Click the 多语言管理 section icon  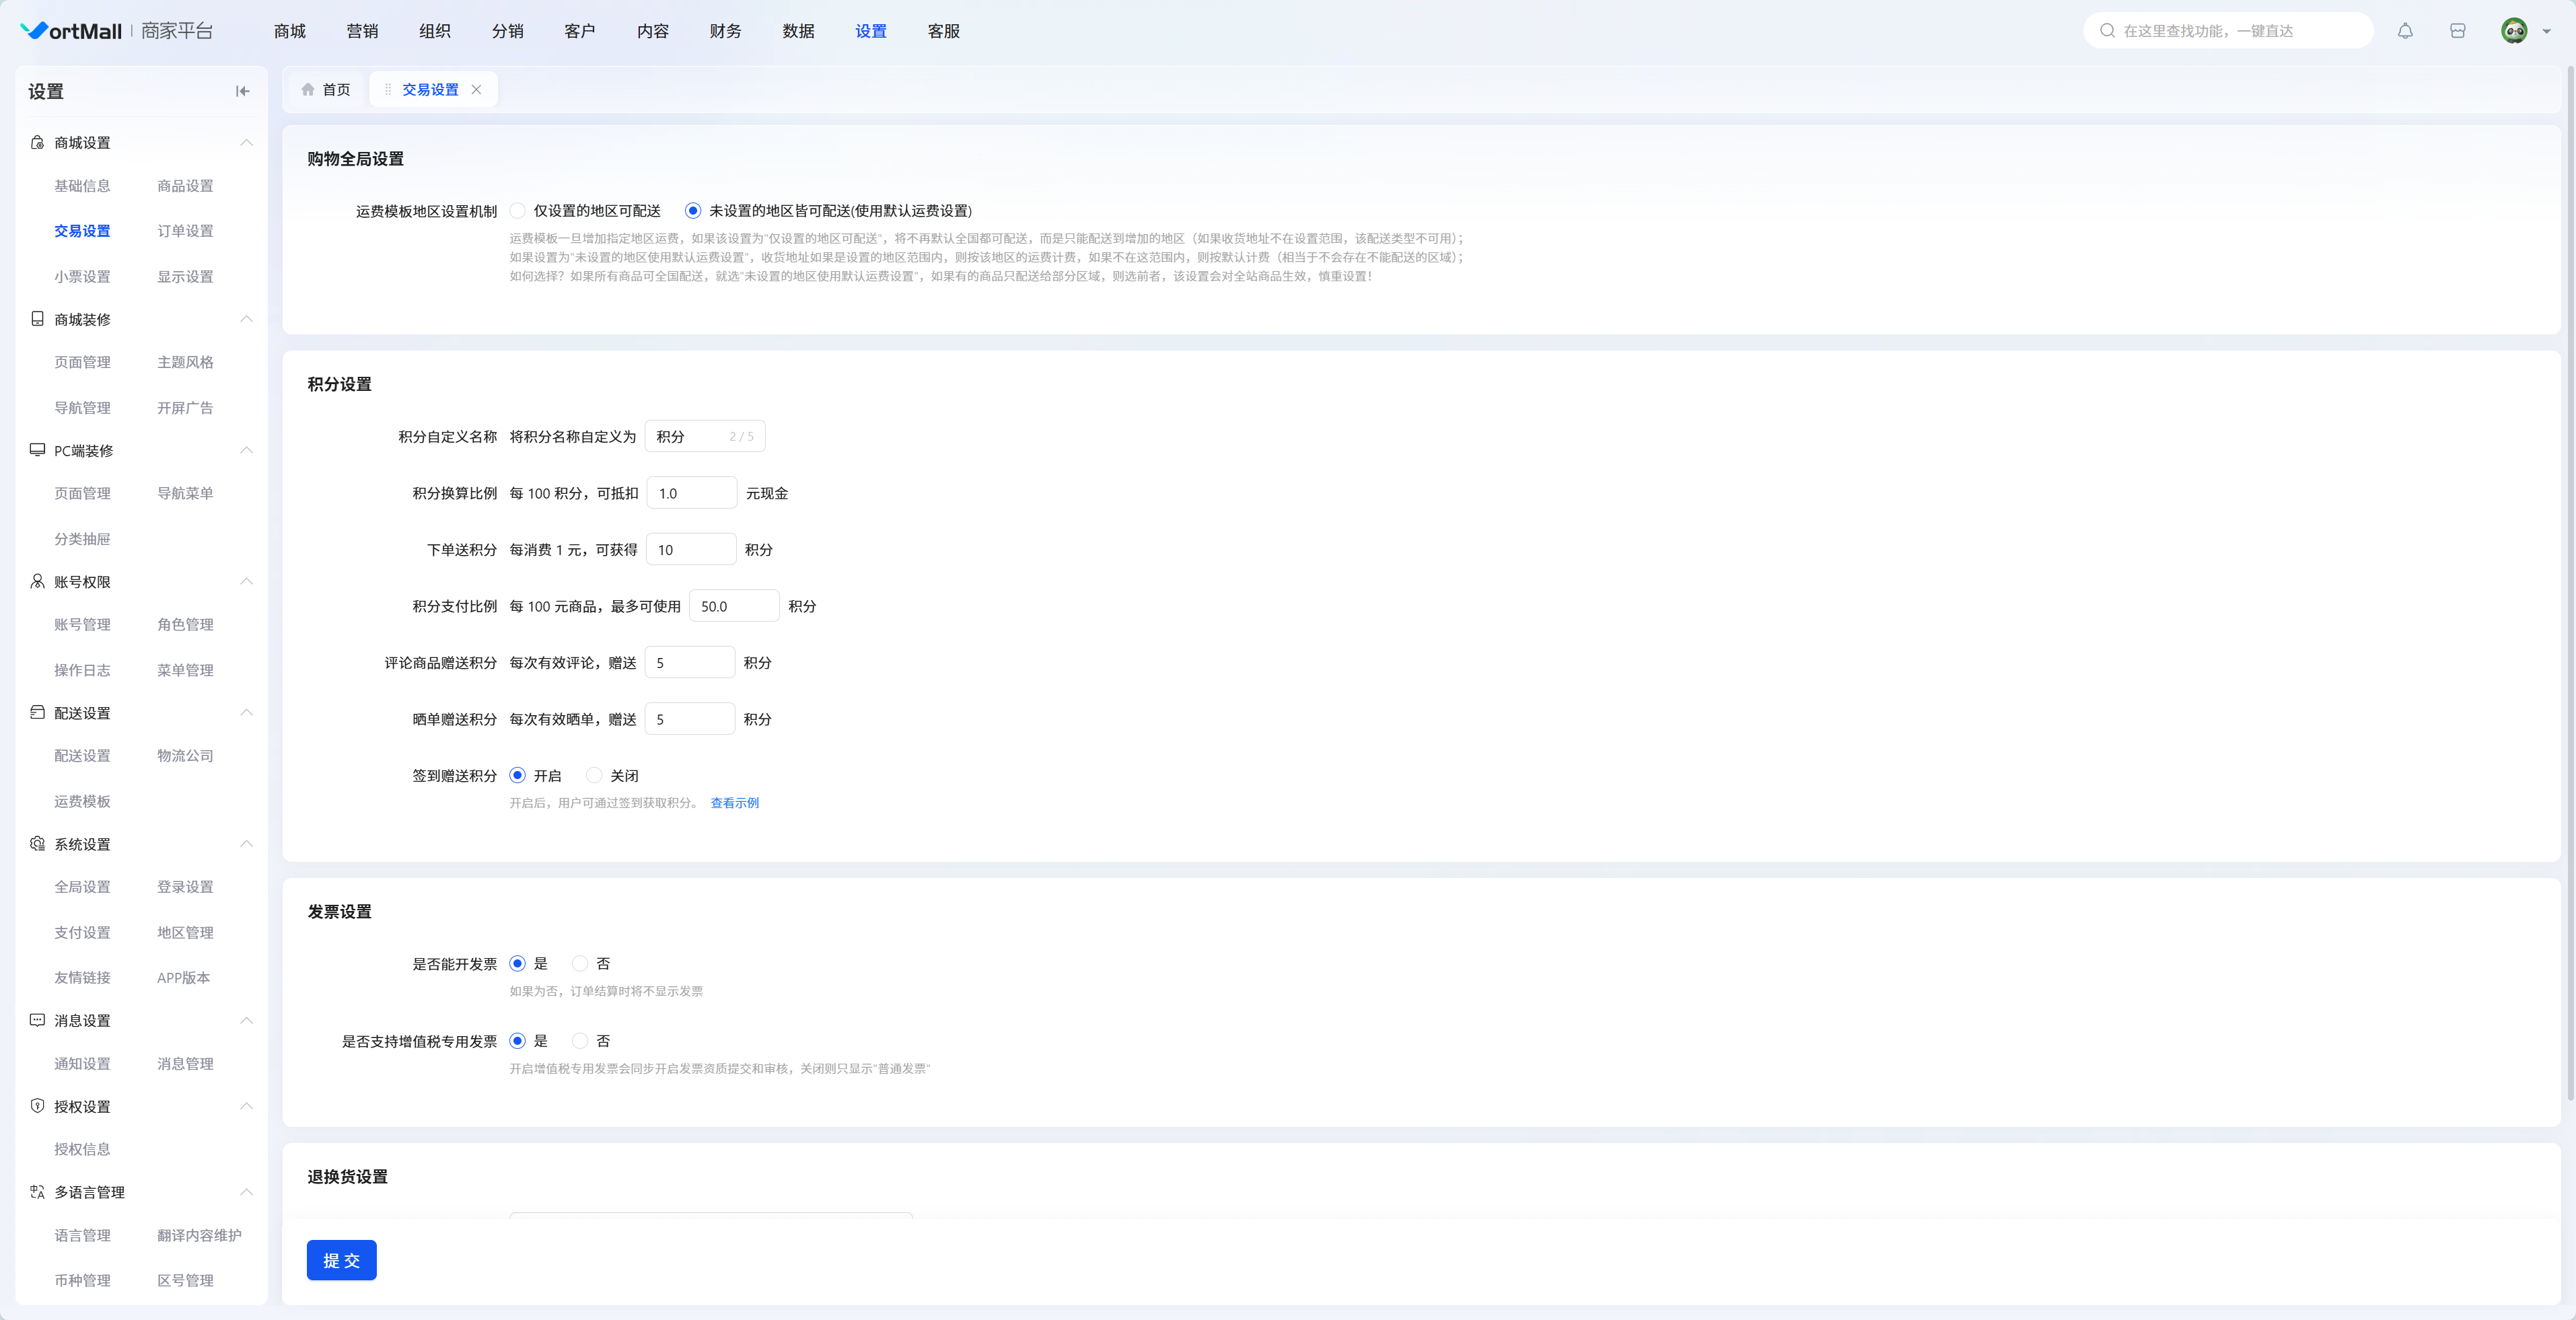click(x=37, y=1192)
